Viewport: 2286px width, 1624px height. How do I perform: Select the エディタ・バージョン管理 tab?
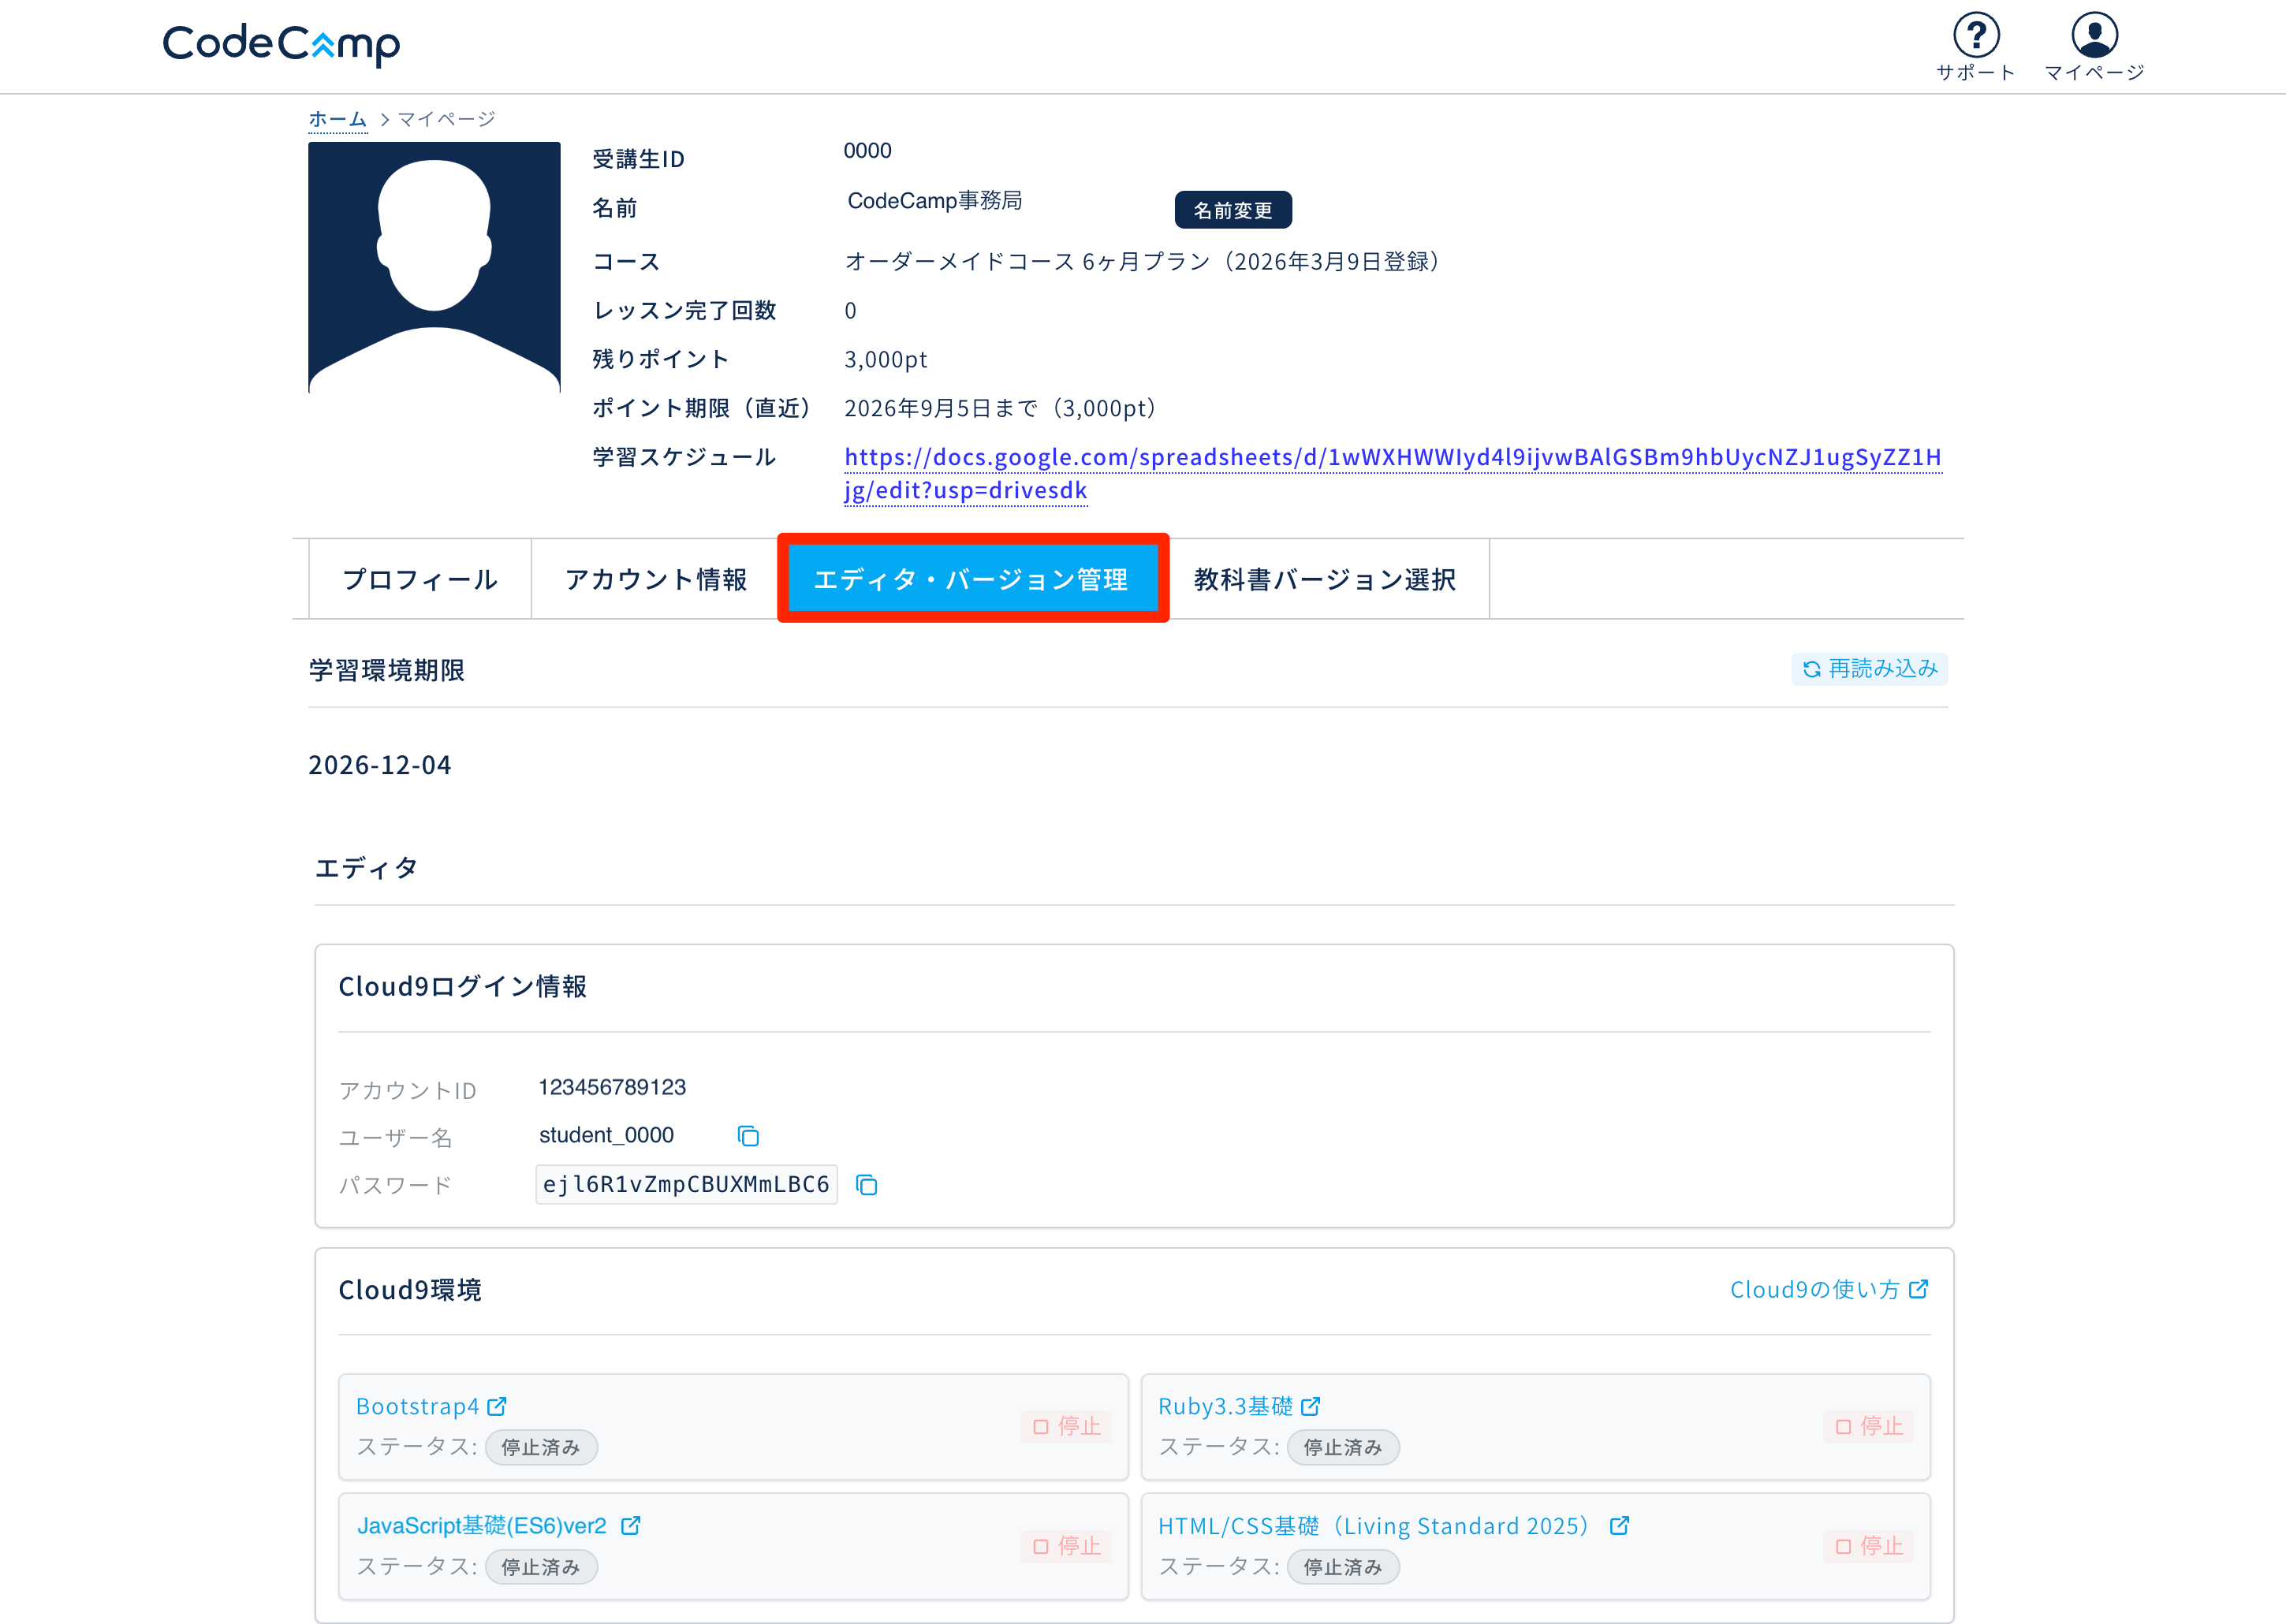pos(972,578)
